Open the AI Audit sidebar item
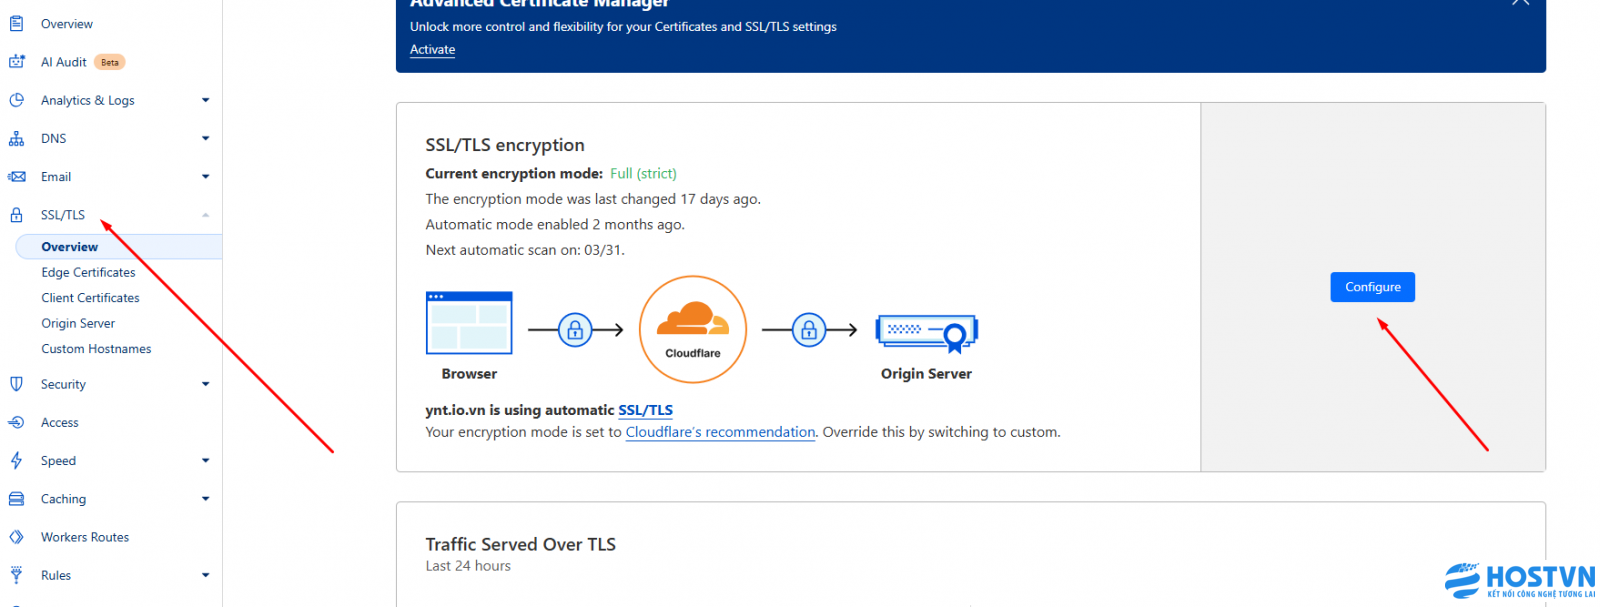The image size is (1600, 607). (x=64, y=62)
